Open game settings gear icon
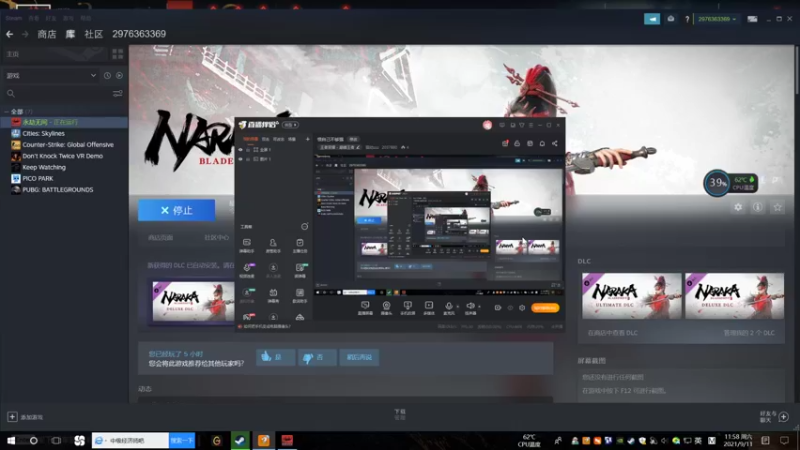This screenshot has width=800, height=450. click(738, 207)
